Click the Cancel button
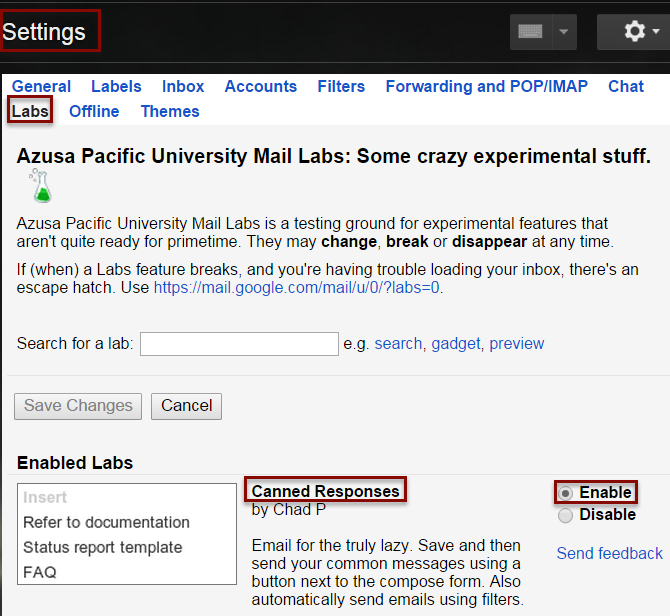 (x=186, y=406)
